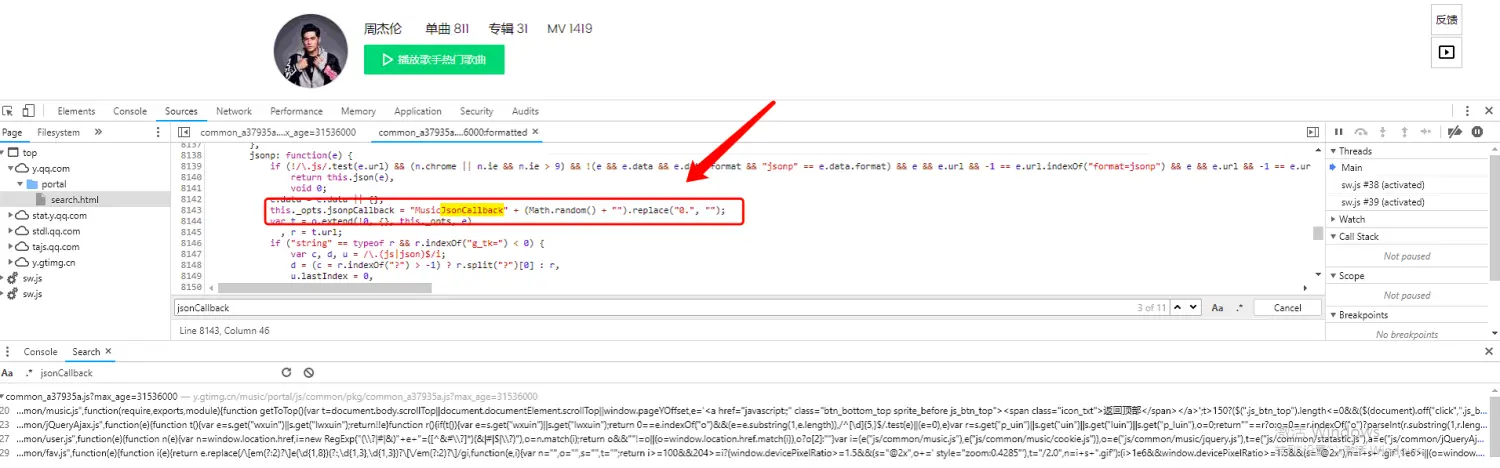Image resolution: width=1500 pixels, height=468 pixels.
Task: Expand the stdl.qq.com domain node
Action: tap(12, 231)
